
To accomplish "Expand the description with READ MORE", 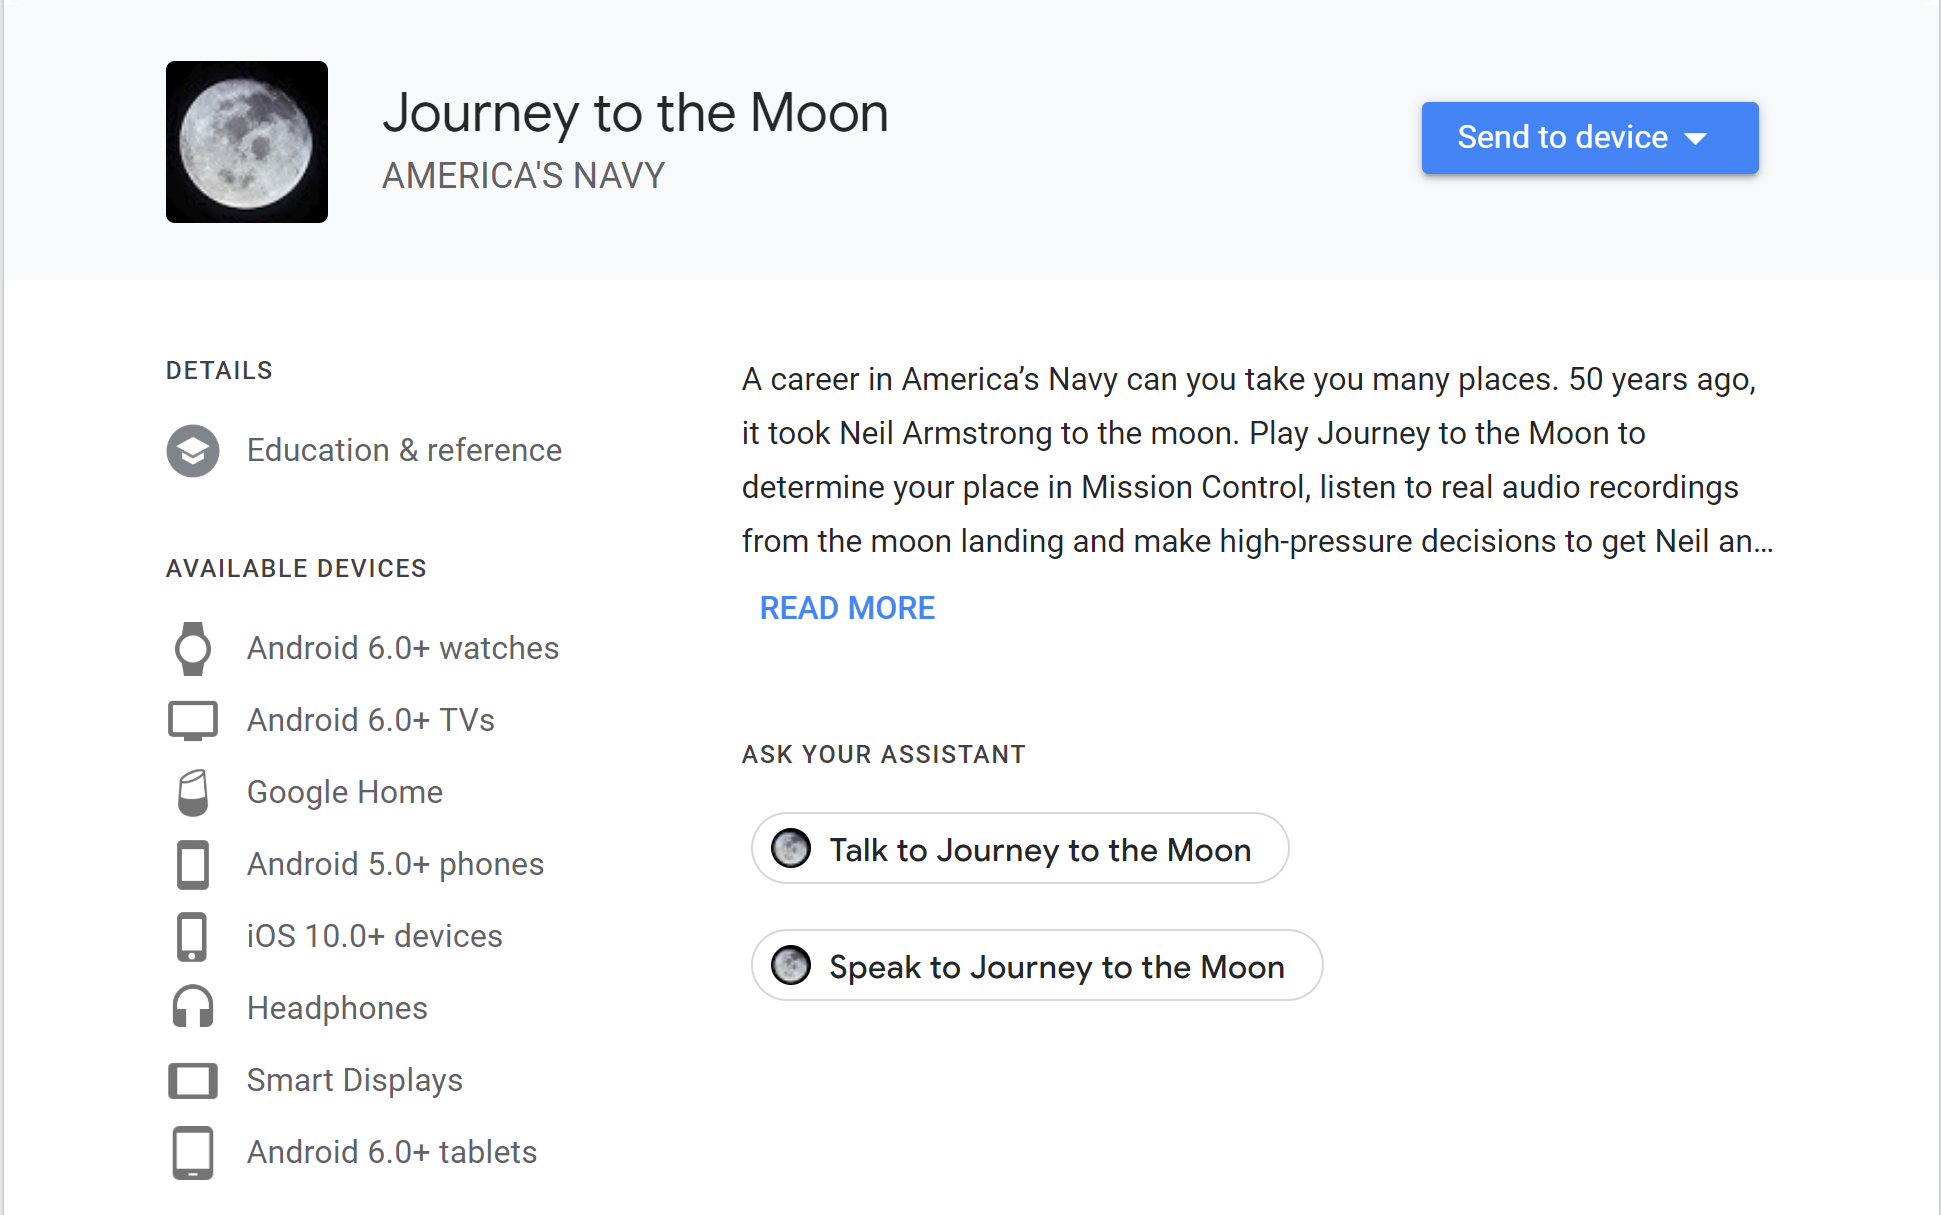I will [847, 608].
